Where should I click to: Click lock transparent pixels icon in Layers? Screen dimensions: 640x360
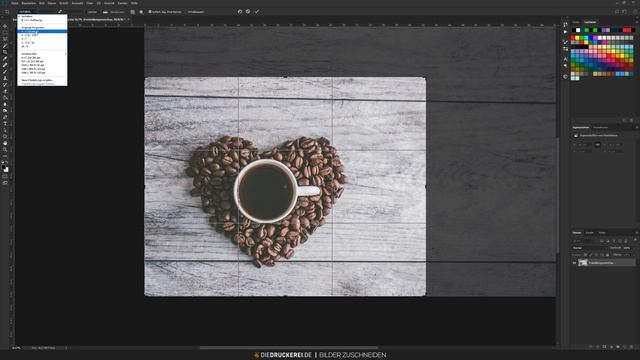point(586,255)
